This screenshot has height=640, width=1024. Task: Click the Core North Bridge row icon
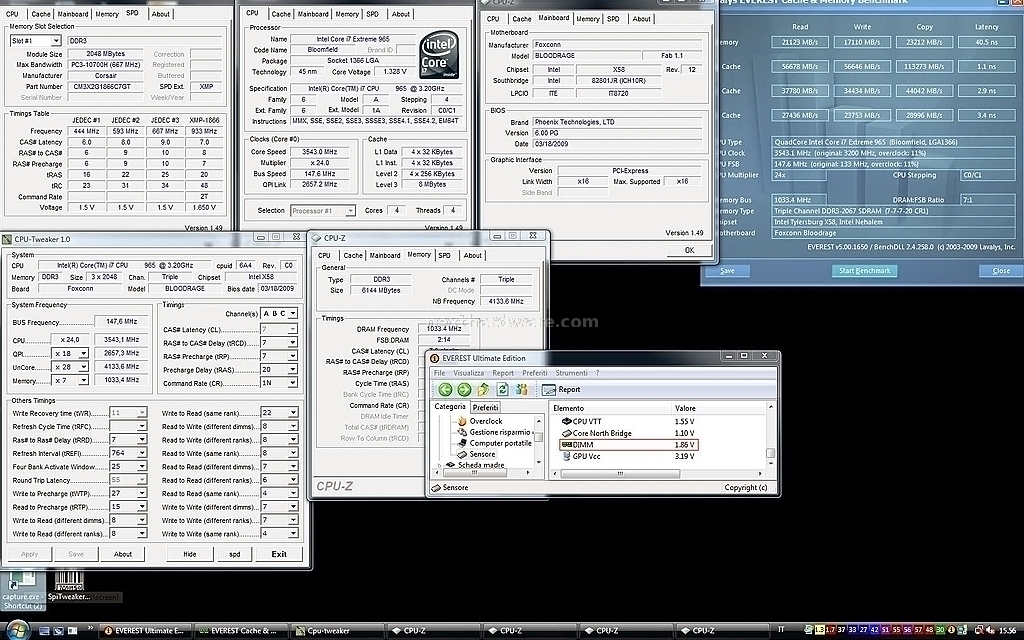[566, 433]
